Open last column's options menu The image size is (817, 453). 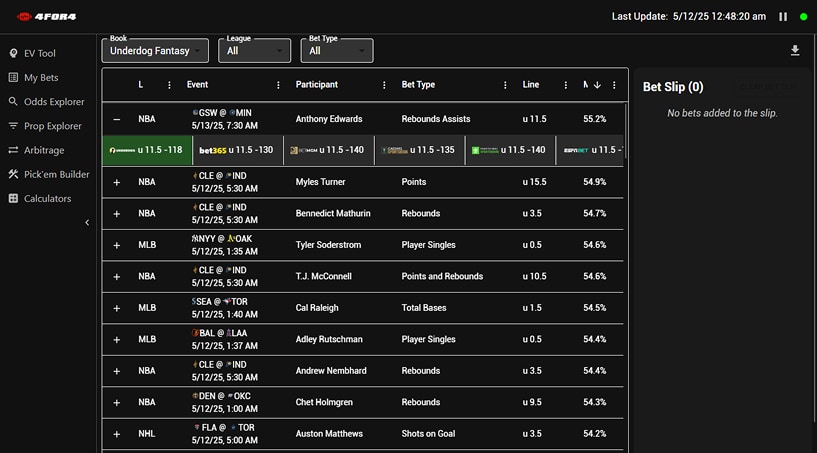[x=614, y=85]
